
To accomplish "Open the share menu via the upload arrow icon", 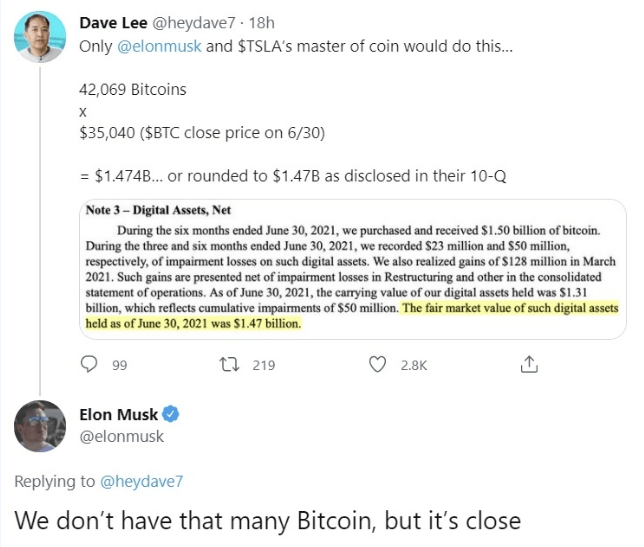I will point(530,364).
